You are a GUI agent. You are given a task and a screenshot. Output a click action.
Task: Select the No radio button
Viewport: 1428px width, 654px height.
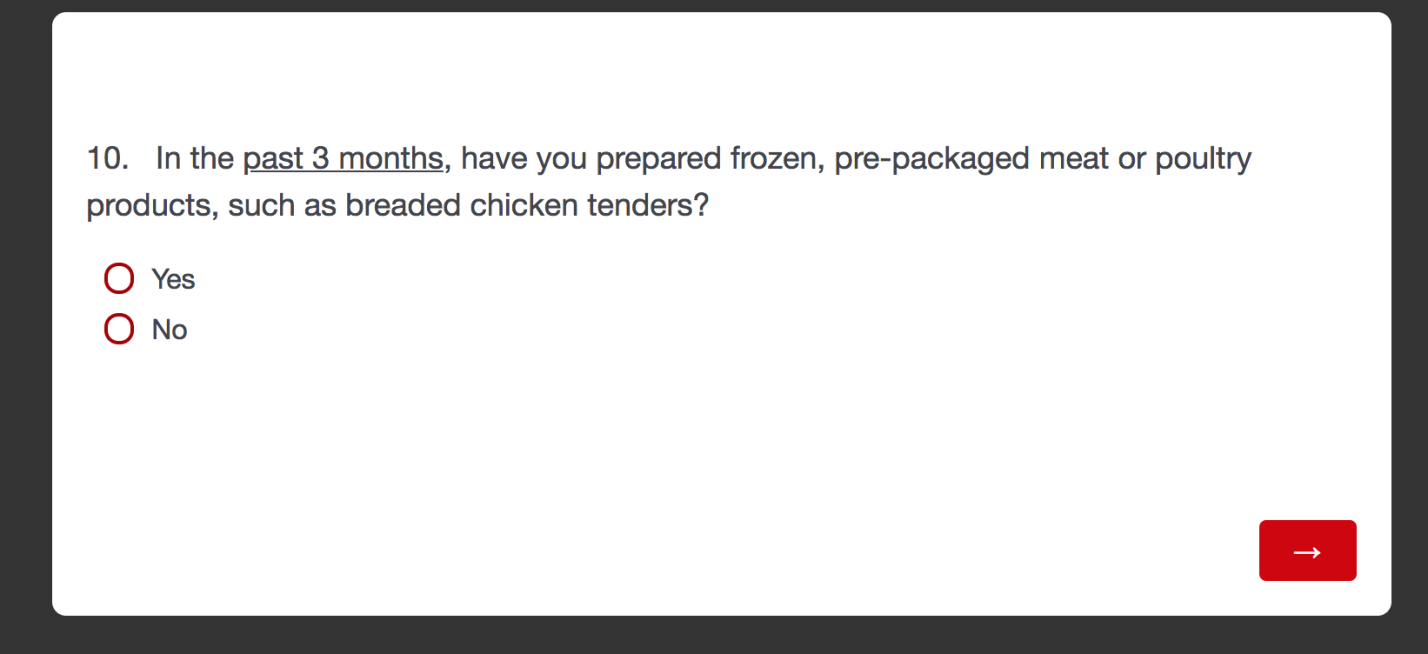tap(119, 329)
